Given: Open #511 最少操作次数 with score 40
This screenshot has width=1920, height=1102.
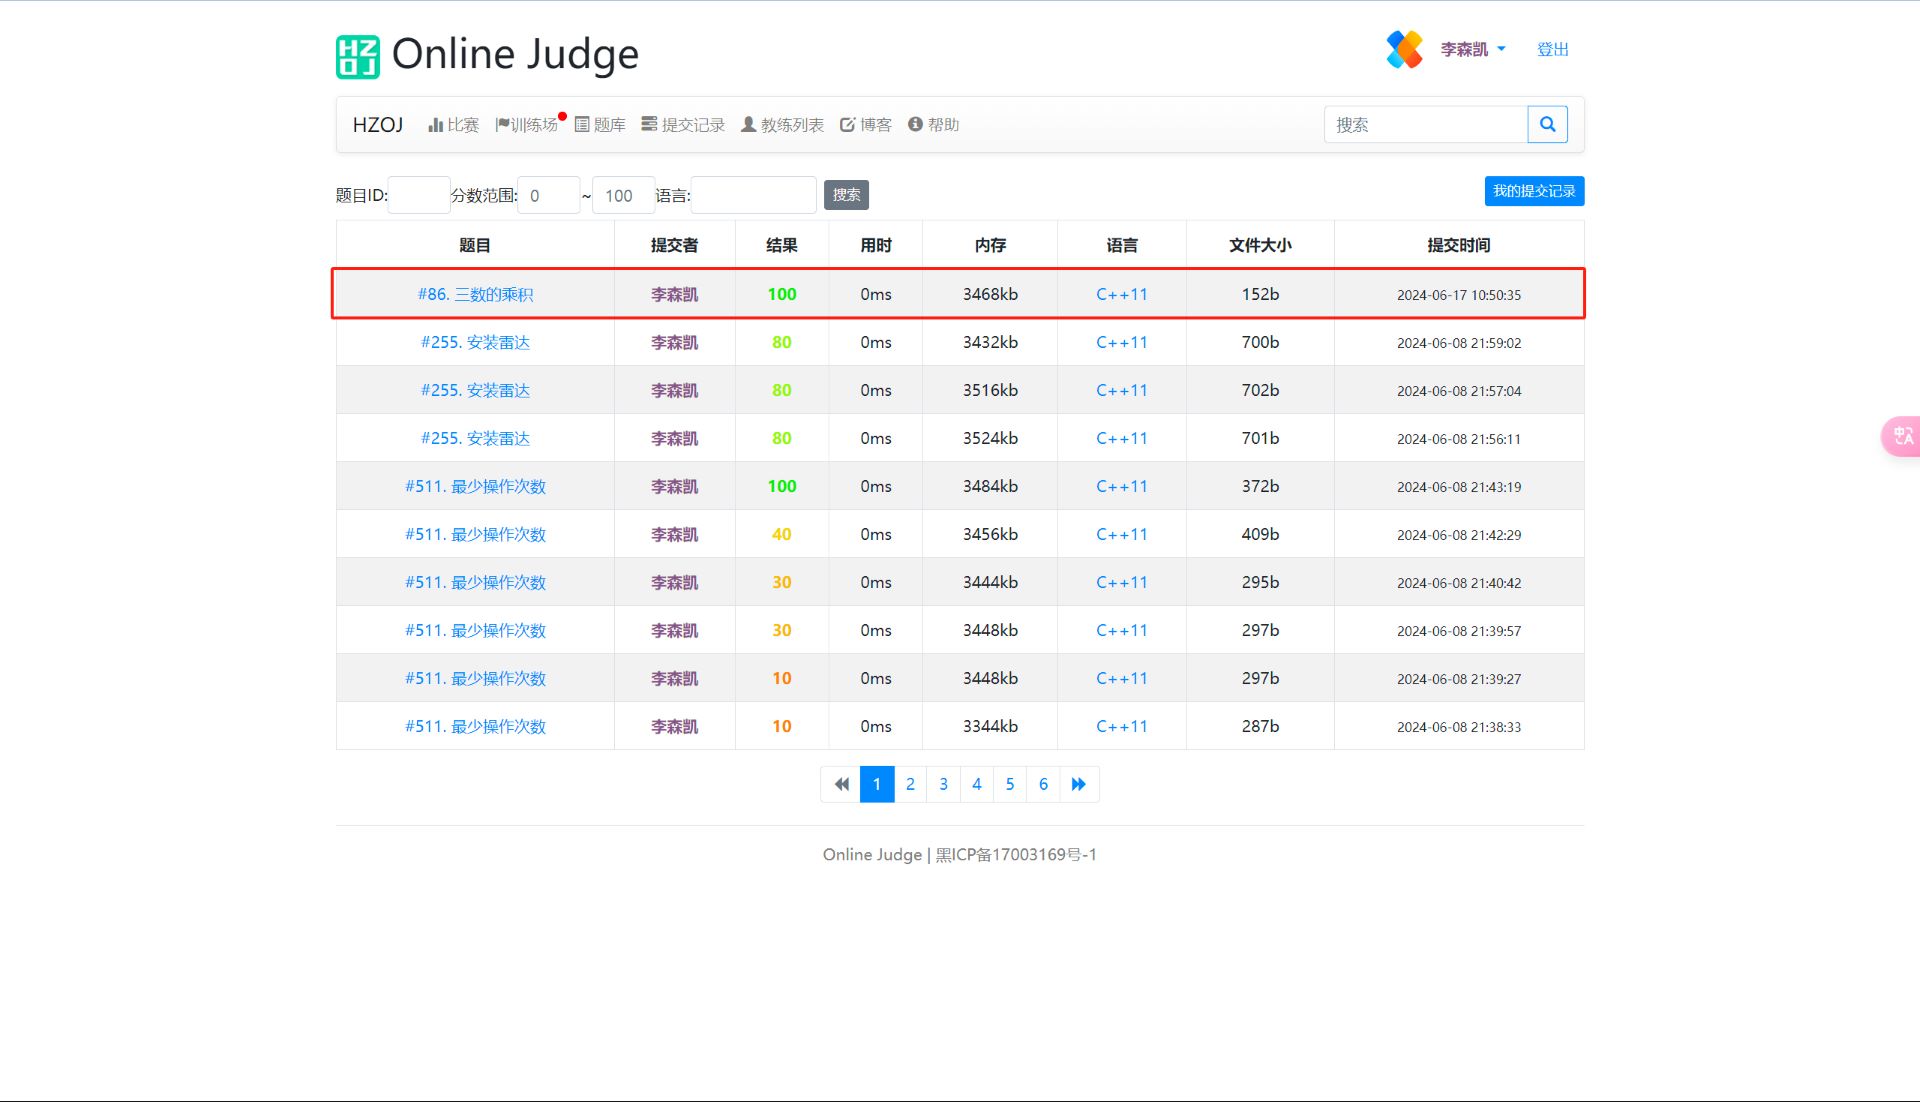Looking at the screenshot, I should (475, 534).
